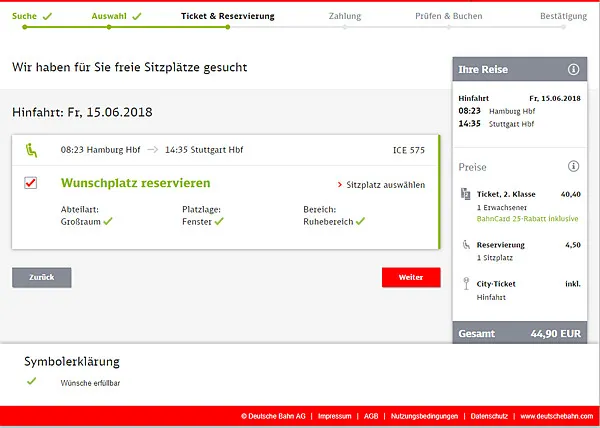
Task: Click BahnCard 25-Rabatt inklusive text
Action: [x=527, y=219]
